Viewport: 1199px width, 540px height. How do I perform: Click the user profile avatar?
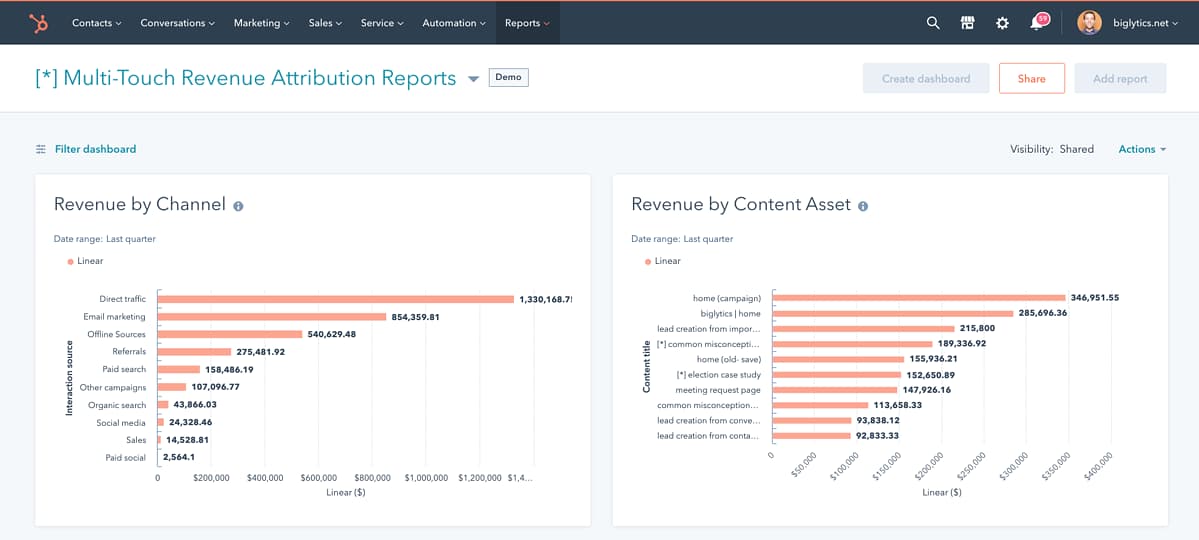[x=1089, y=23]
